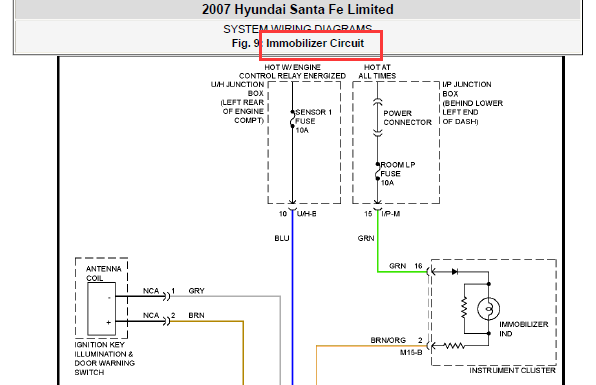Click the 'BLU' wire color label
Viewport: 596px width, 385px height.
pyautogui.click(x=282, y=238)
